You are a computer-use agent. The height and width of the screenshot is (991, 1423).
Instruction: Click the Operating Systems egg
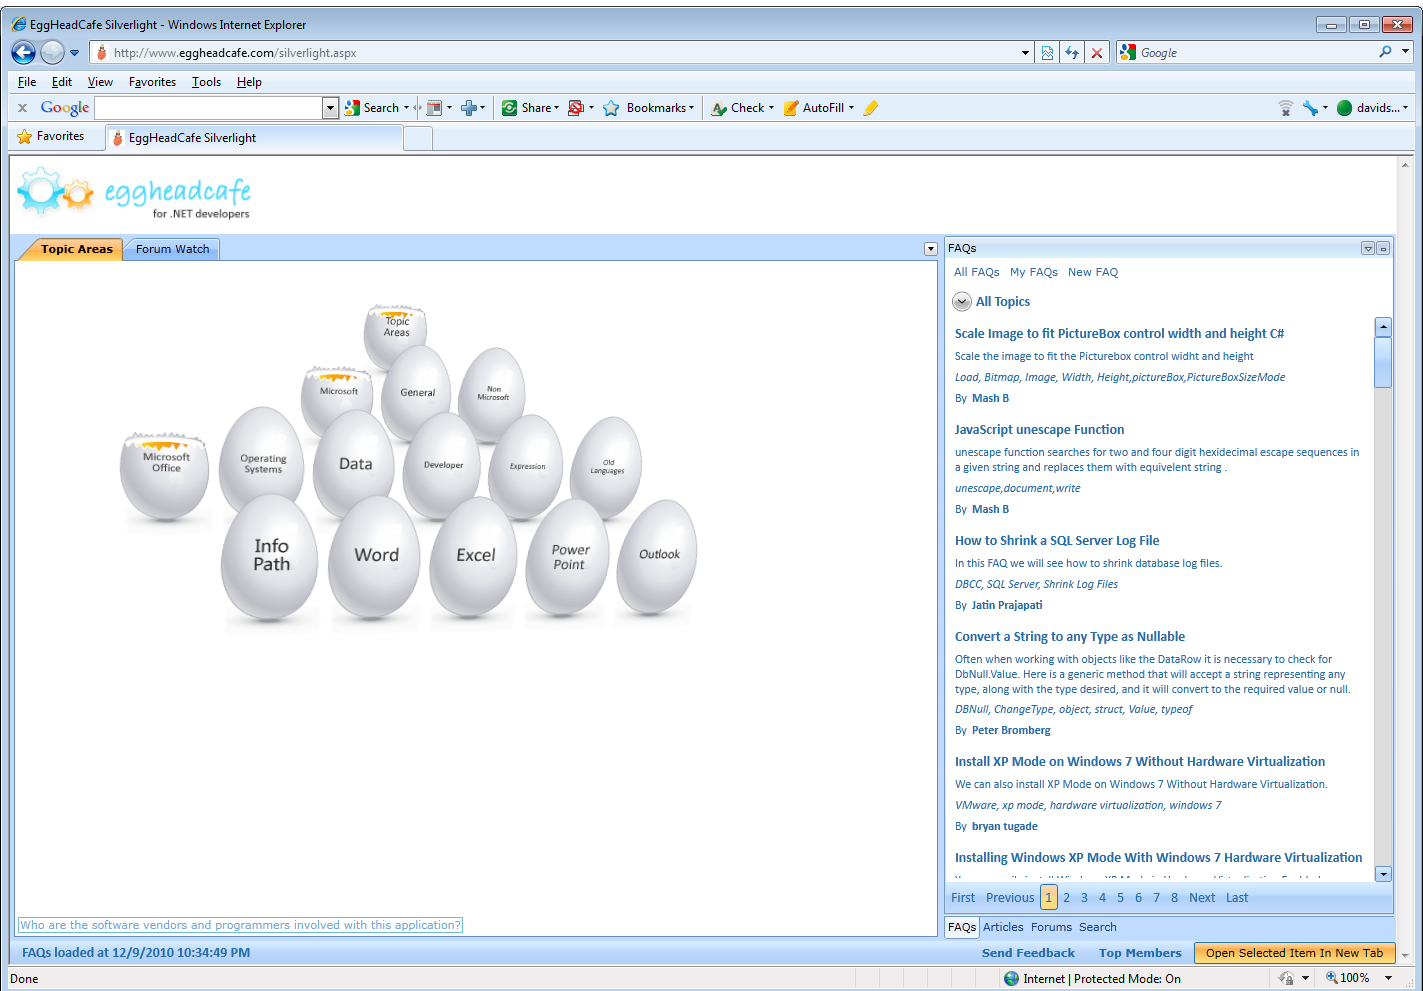click(x=262, y=460)
